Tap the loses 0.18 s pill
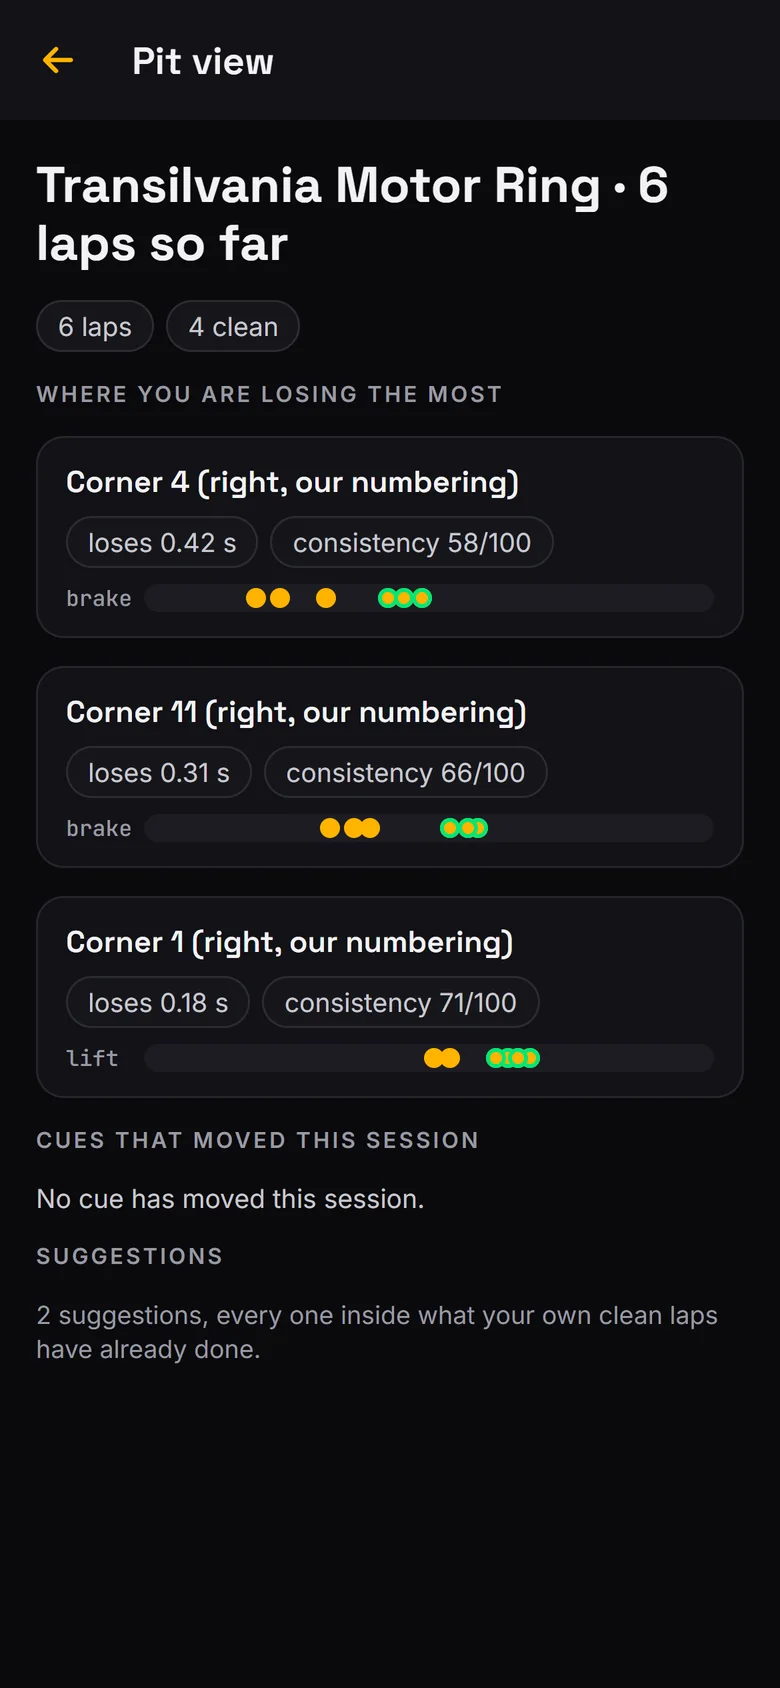This screenshot has width=780, height=1688. [158, 1002]
